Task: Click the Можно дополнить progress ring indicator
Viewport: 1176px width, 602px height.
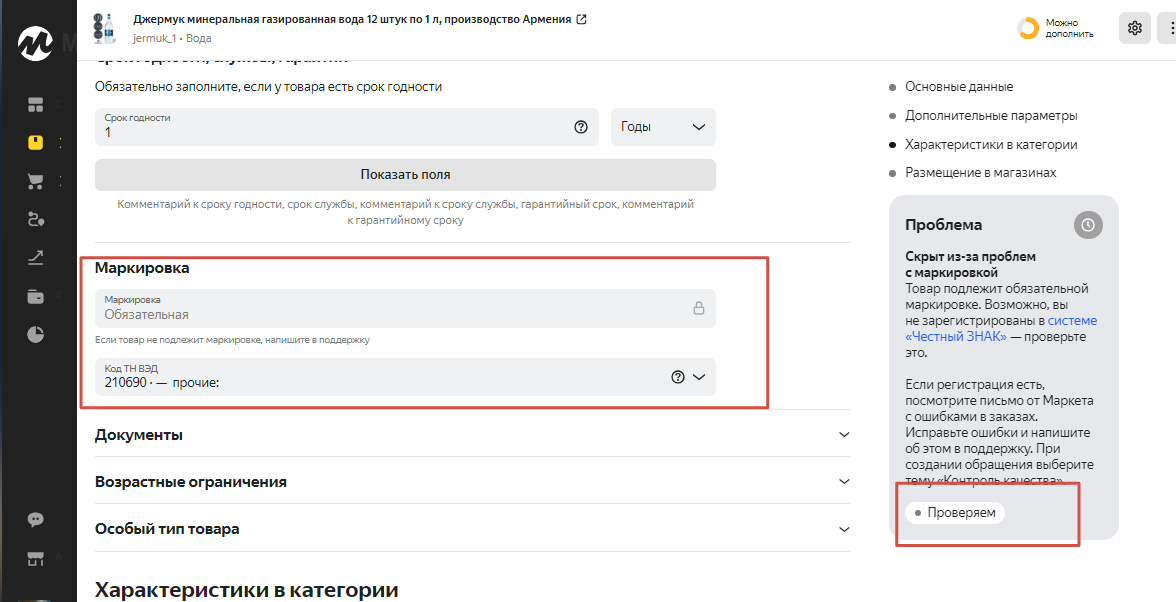Action: coord(1028,28)
